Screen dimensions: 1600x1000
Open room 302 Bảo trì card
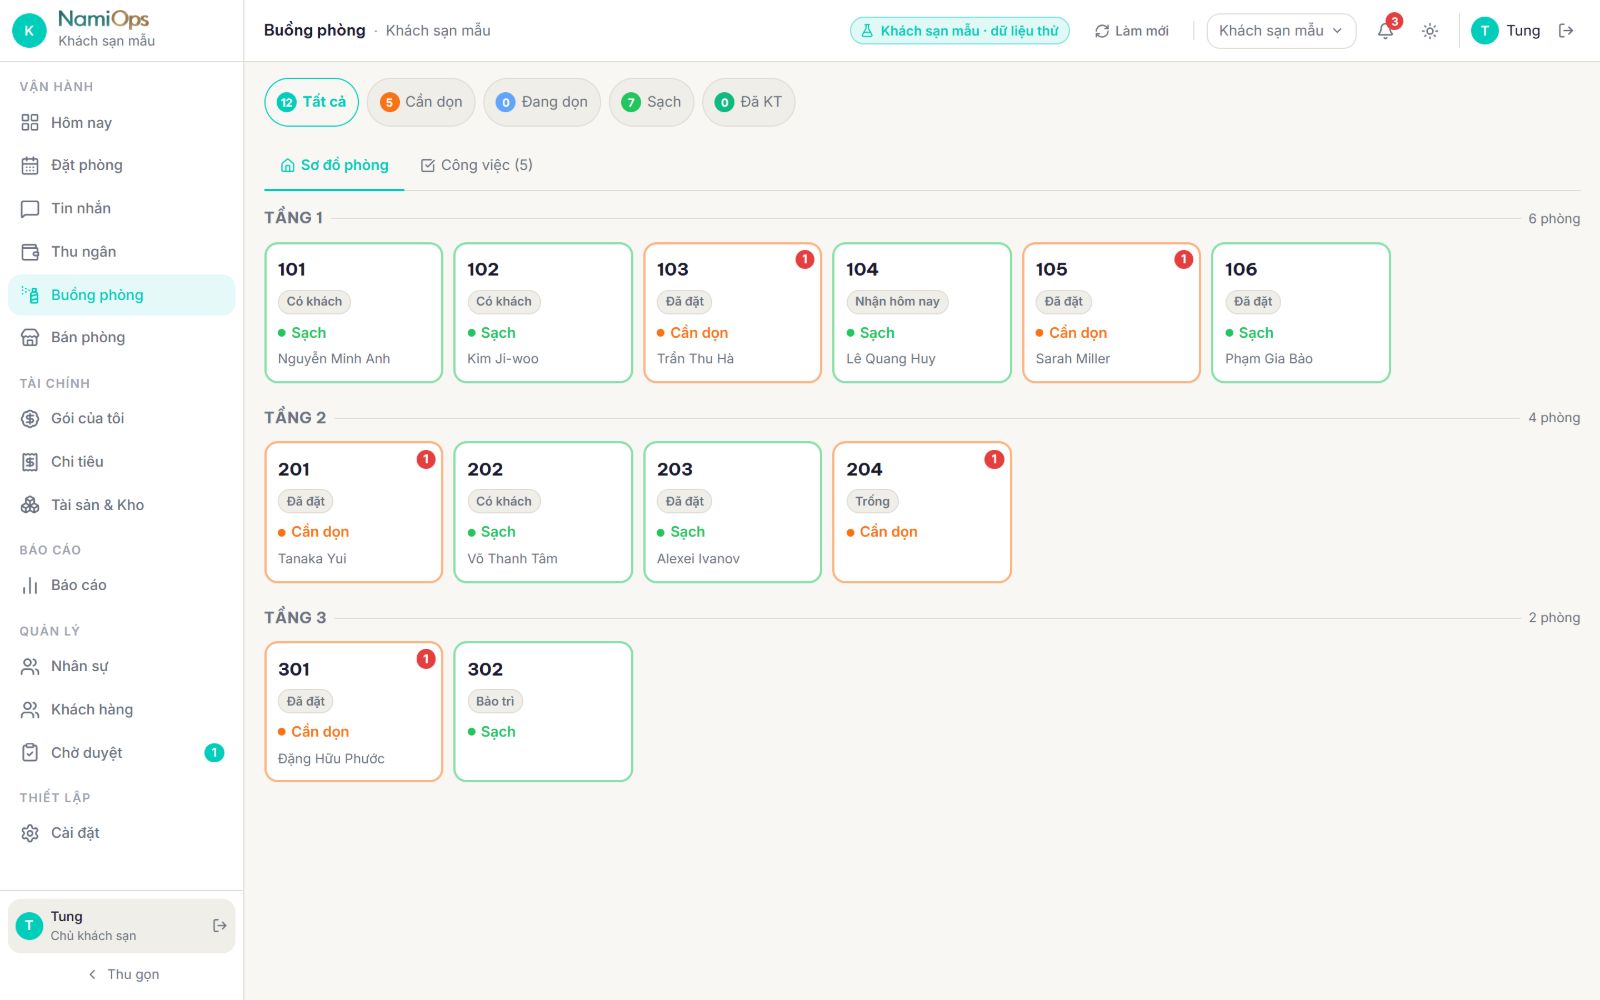tap(543, 712)
